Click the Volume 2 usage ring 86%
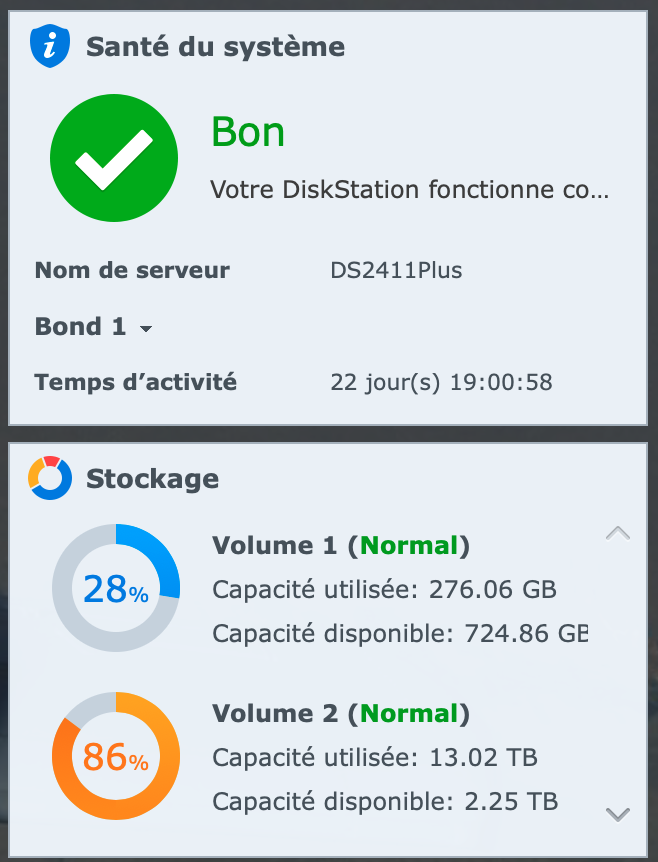Screen dimensions: 658x862 [x=116, y=757]
